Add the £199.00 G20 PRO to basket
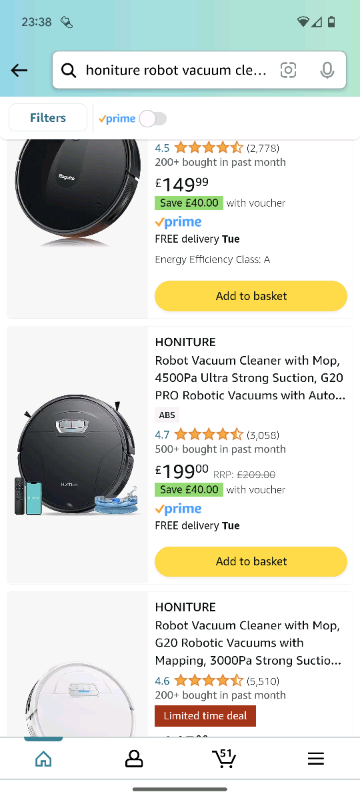360x800 pixels. [251, 561]
